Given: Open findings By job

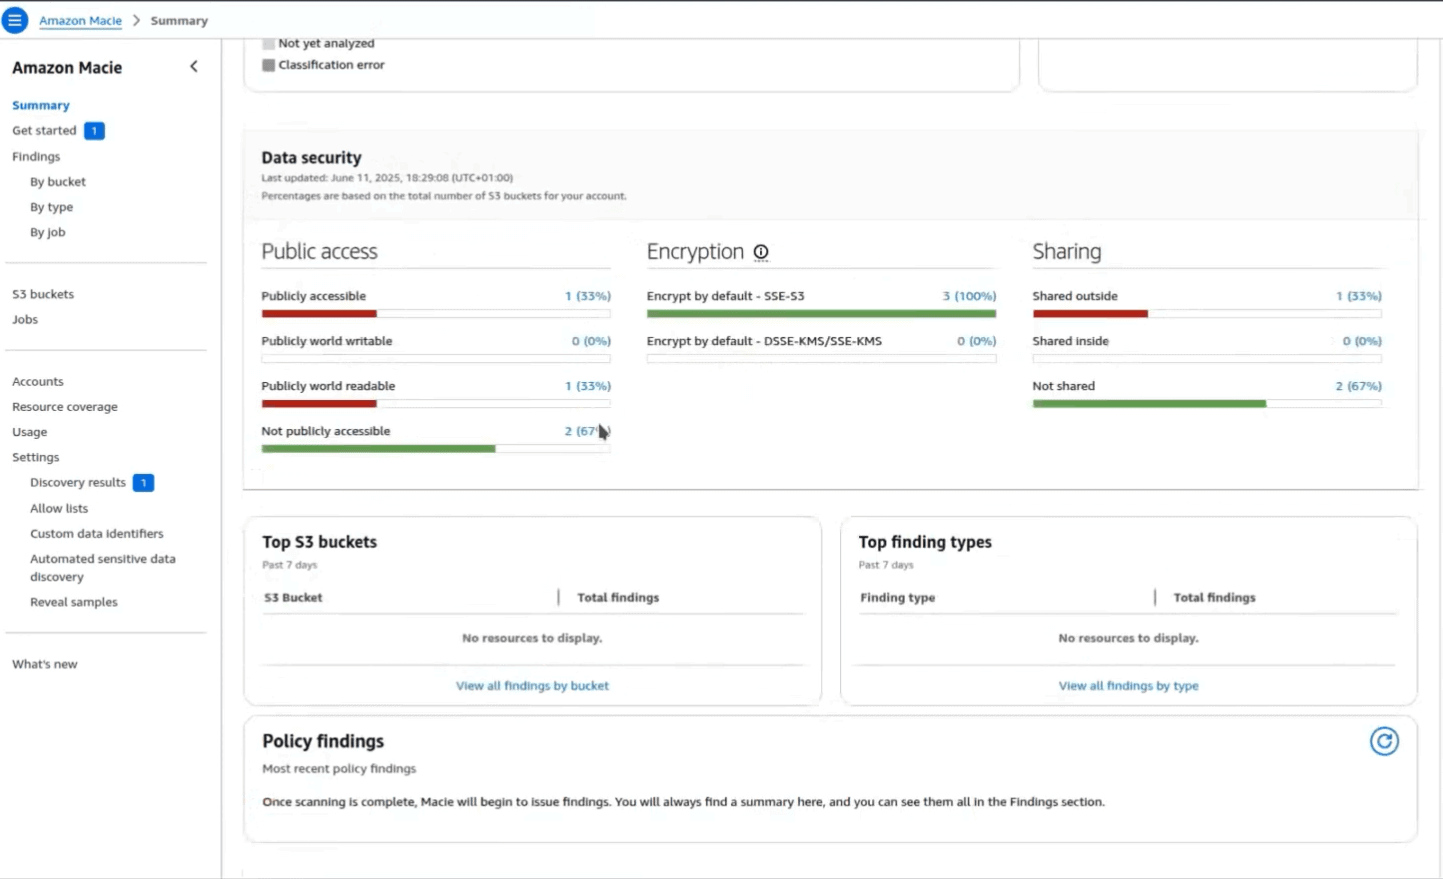Looking at the screenshot, I should click(47, 232).
